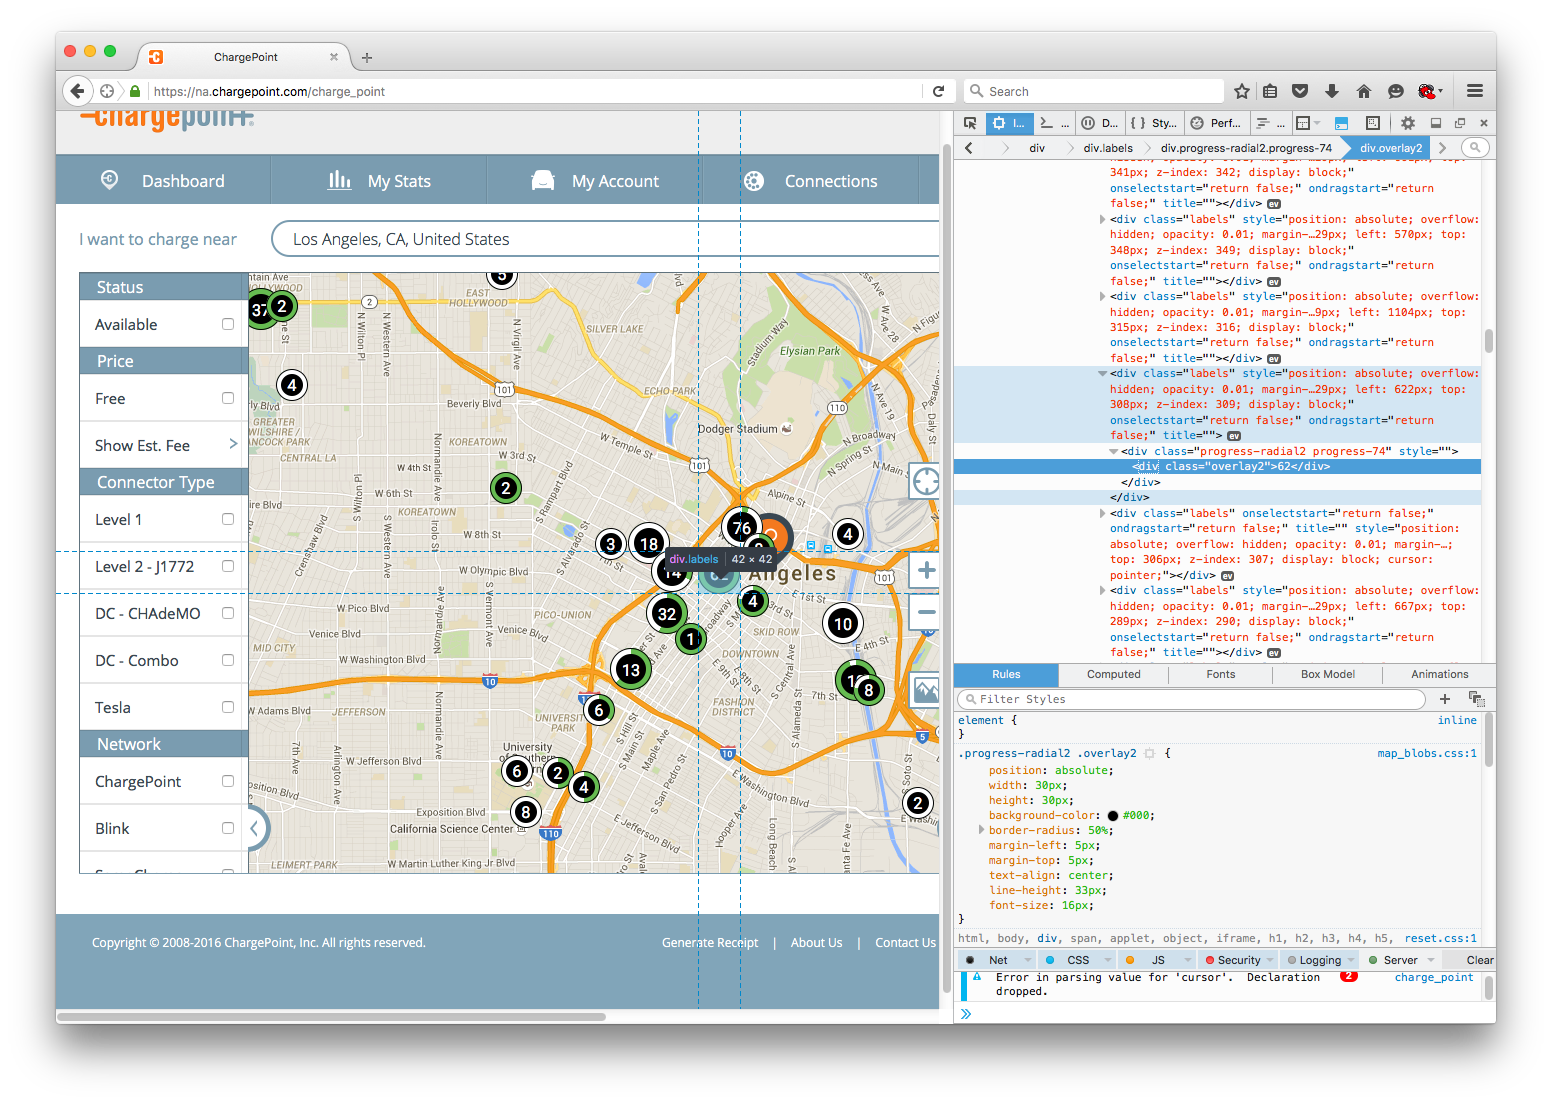Screen dimensions: 1552x1104
Task: Go to the Dashboard page
Action: pyautogui.click(x=163, y=181)
